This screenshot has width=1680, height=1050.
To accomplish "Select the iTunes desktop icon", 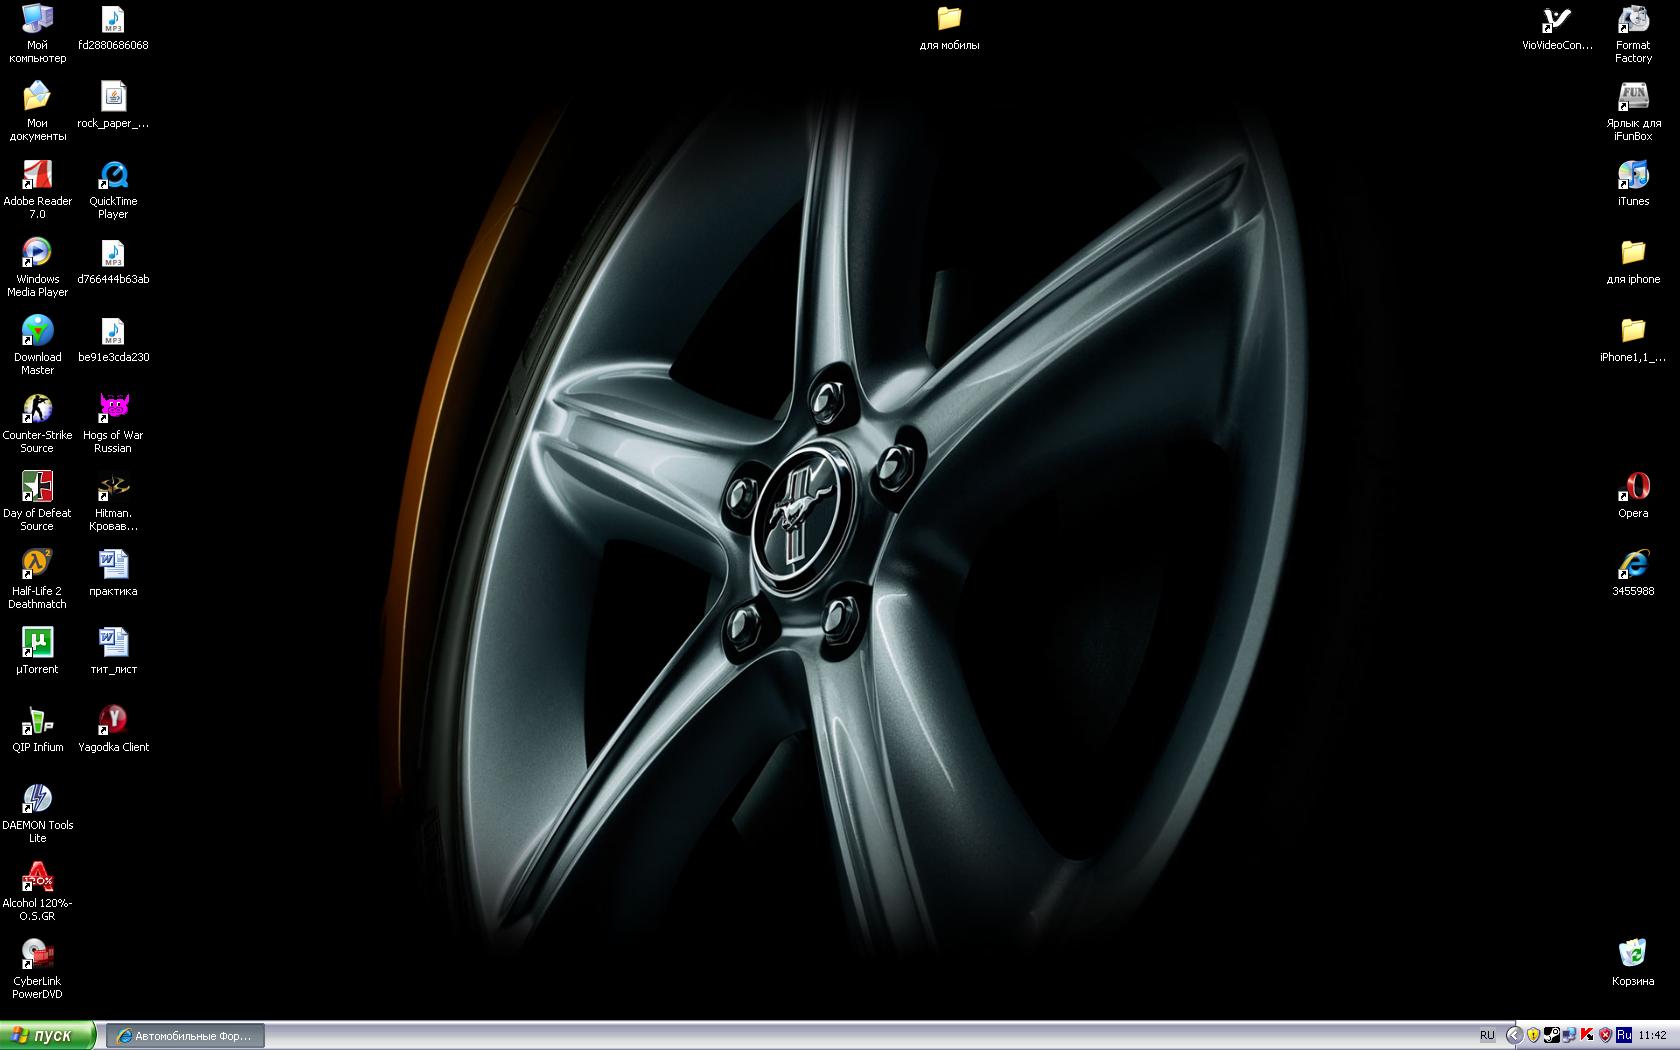I will click(1633, 175).
